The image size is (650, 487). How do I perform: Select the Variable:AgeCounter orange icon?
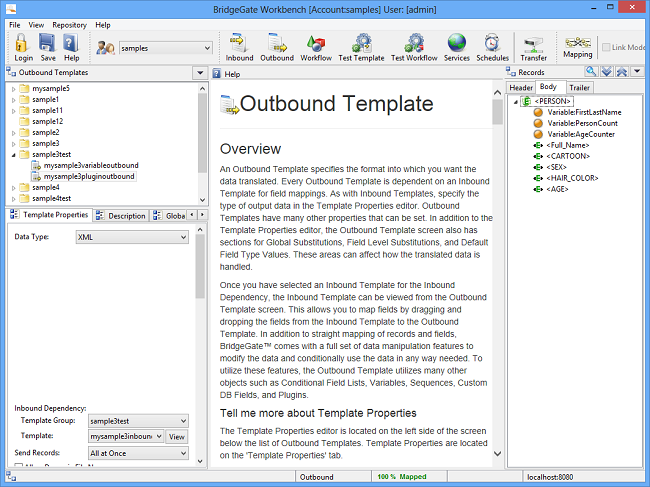point(538,134)
